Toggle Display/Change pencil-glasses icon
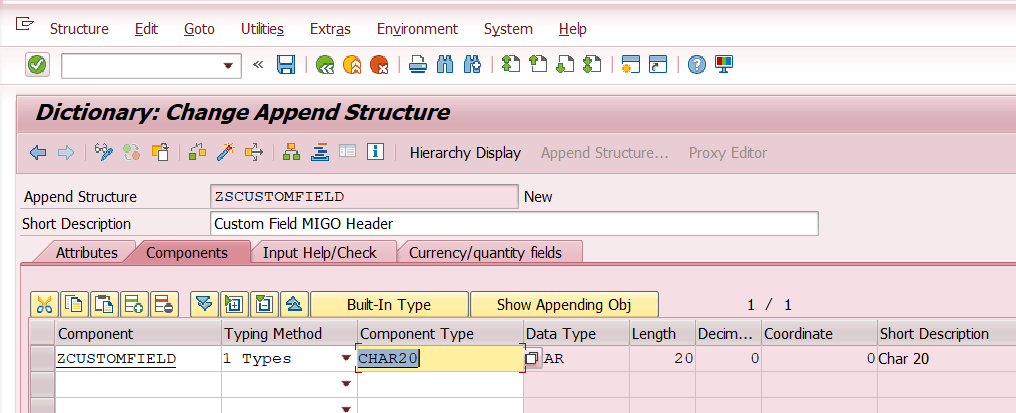The height and width of the screenshot is (413, 1016). pyautogui.click(x=104, y=152)
